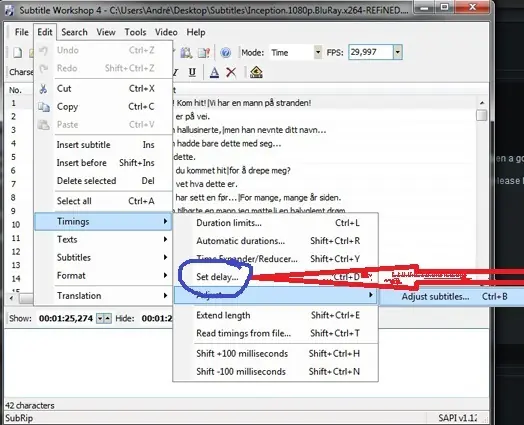
Task: Click row number 13 in list
Action: click(x=16, y=265)
